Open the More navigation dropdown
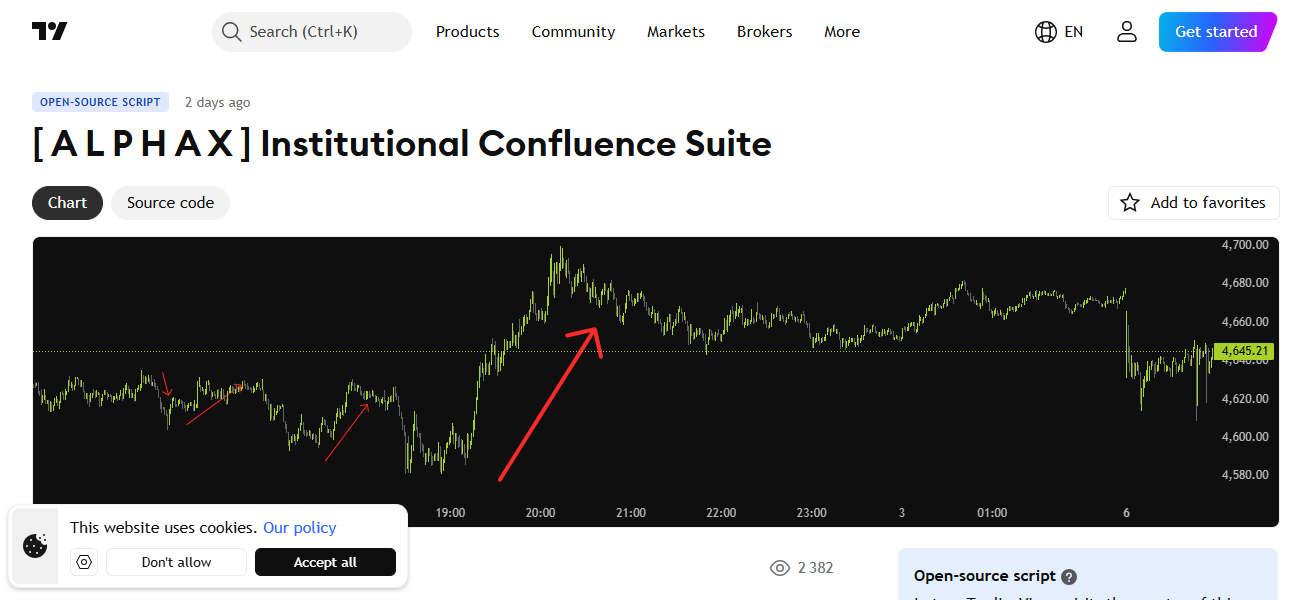 point(841,31)
